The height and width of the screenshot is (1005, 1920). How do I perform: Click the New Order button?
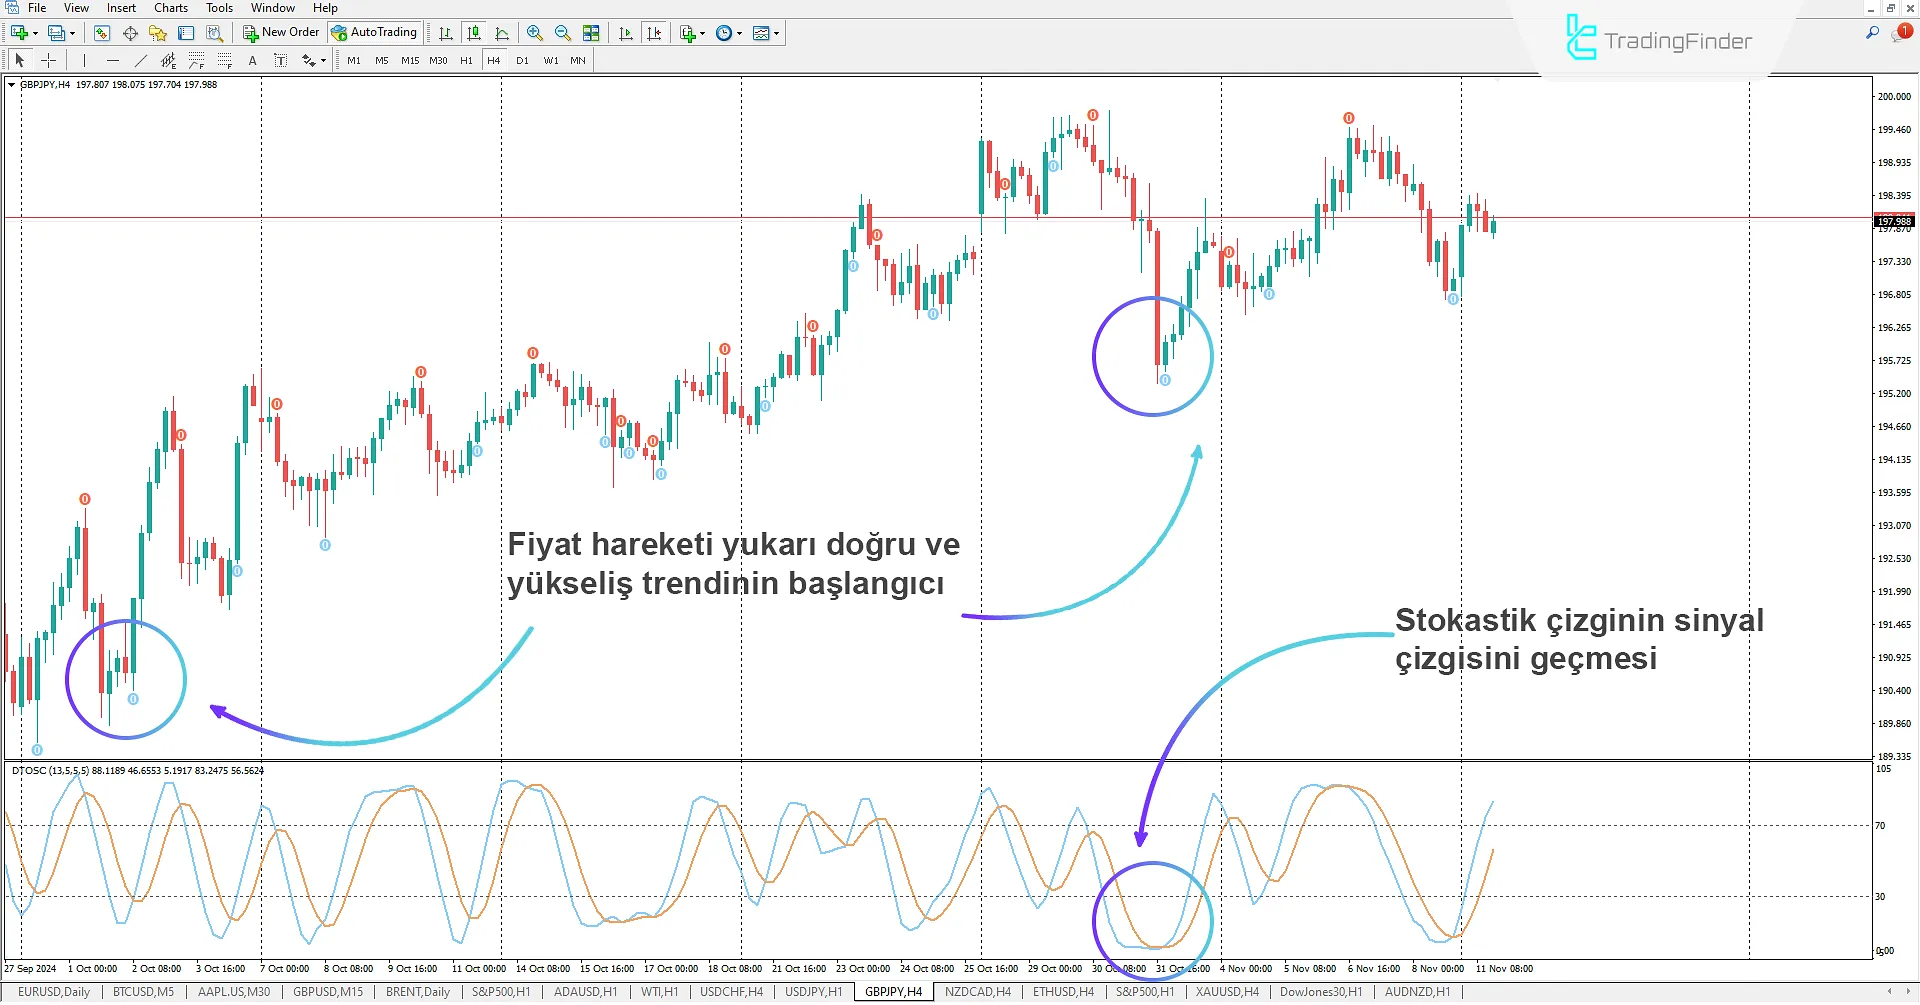[x=281, y=33]
